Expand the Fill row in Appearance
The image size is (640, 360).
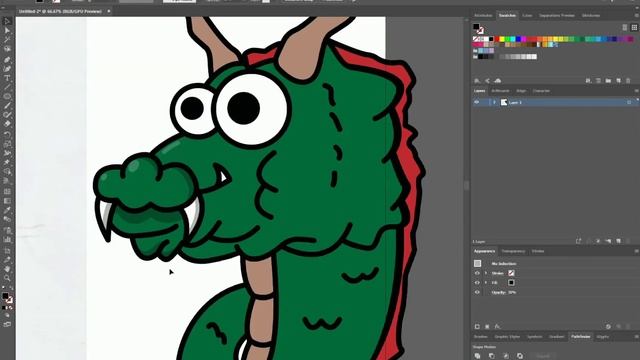[x=486, y=282]
